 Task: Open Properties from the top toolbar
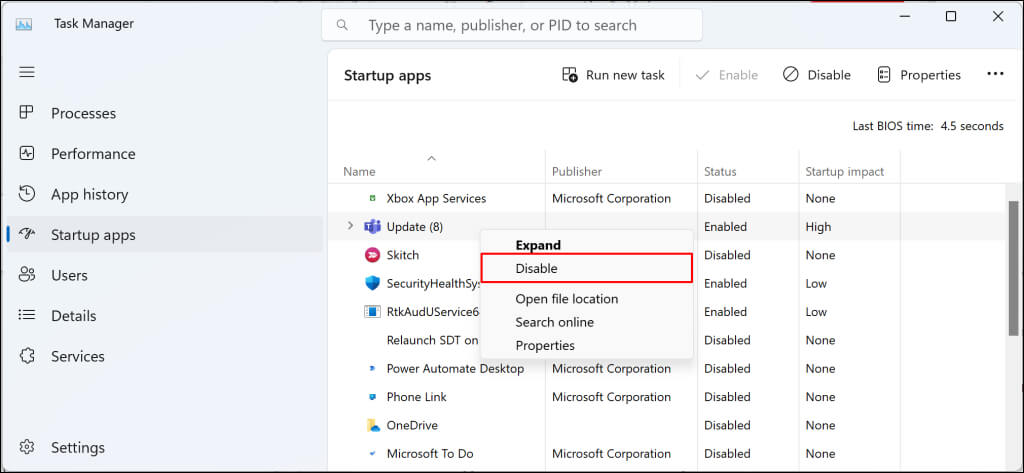[918, 75]
